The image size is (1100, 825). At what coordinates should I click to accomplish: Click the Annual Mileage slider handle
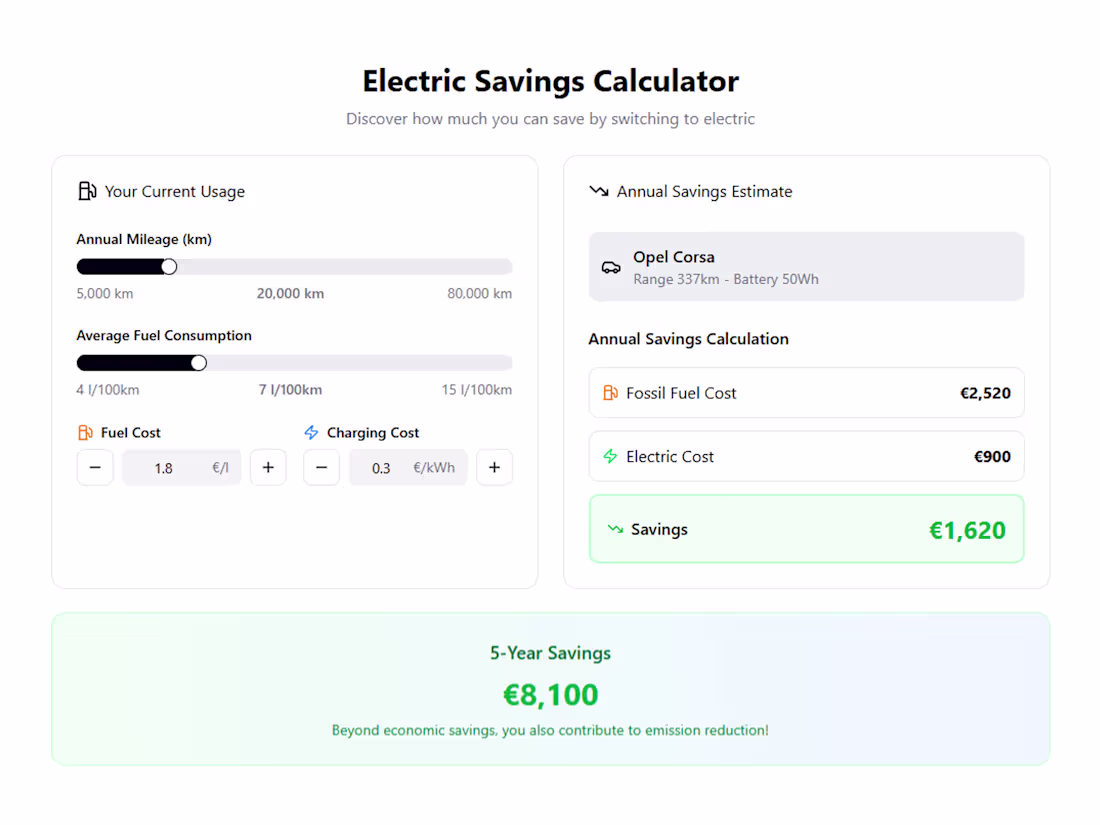(x=168, y=266)
